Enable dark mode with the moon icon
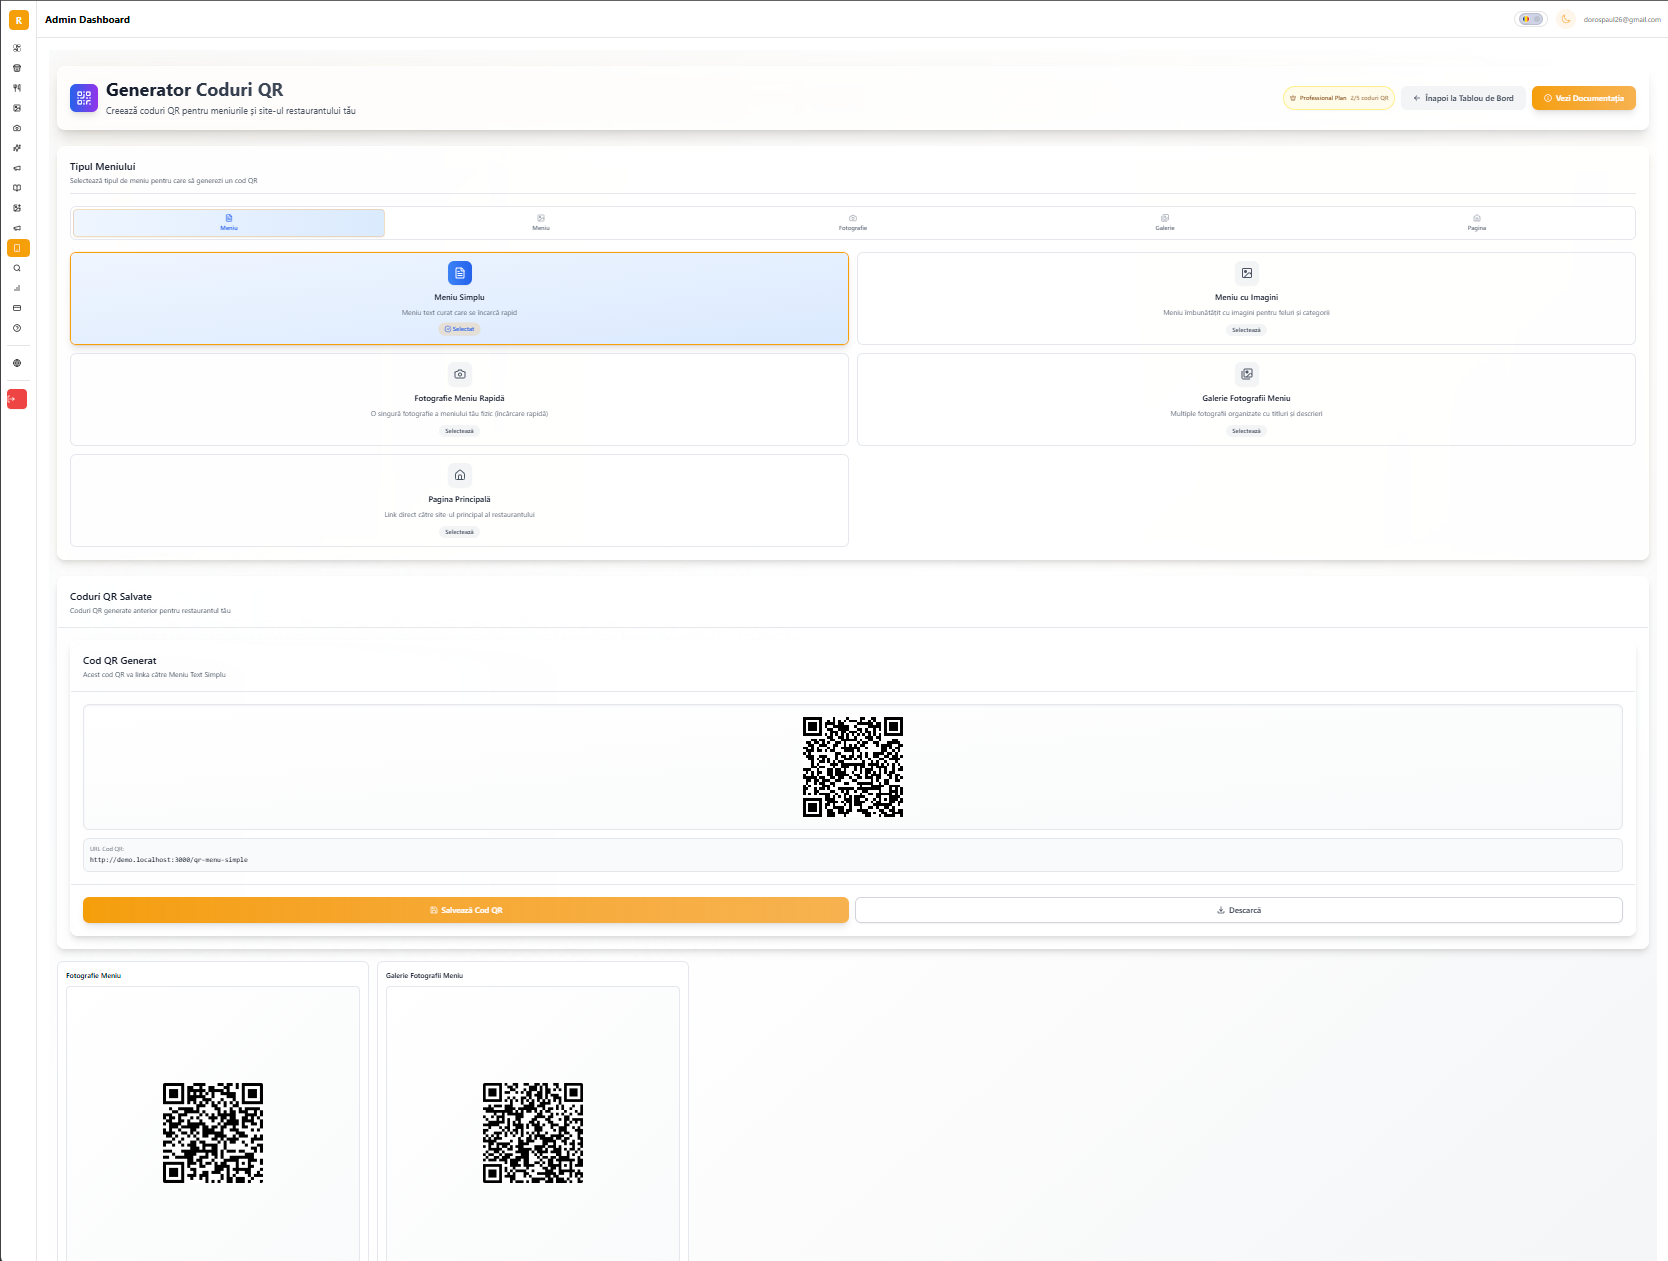Viewport: 1668px width, 1261px height. point(1566,19)
